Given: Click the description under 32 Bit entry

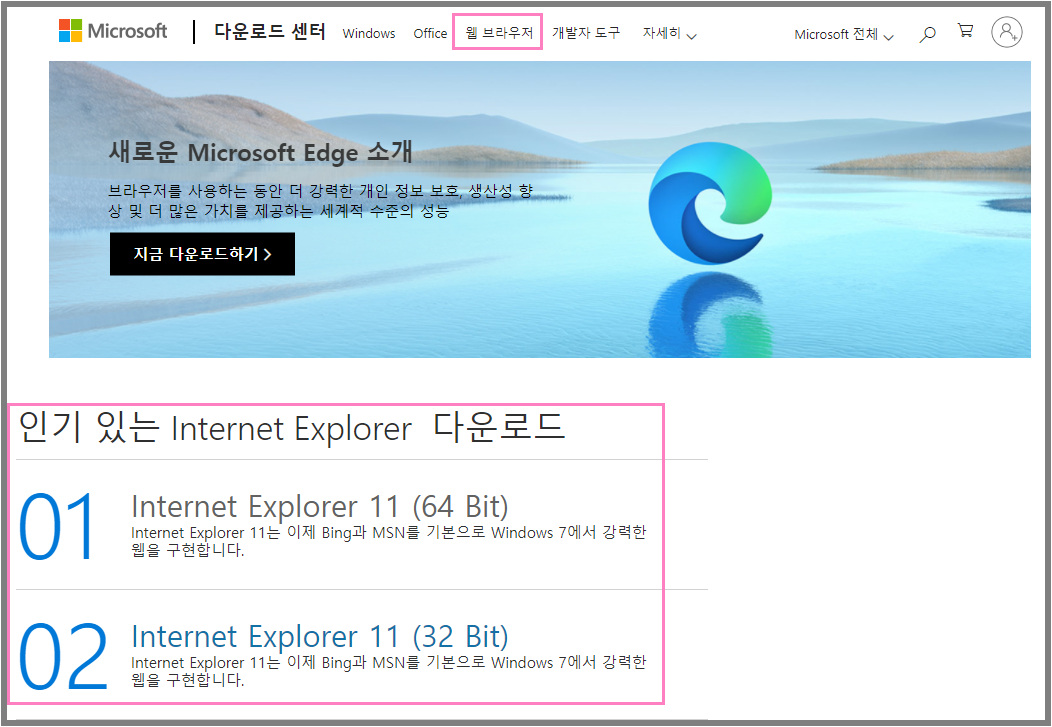Looking at the screenshot, I should click(388, 671).
